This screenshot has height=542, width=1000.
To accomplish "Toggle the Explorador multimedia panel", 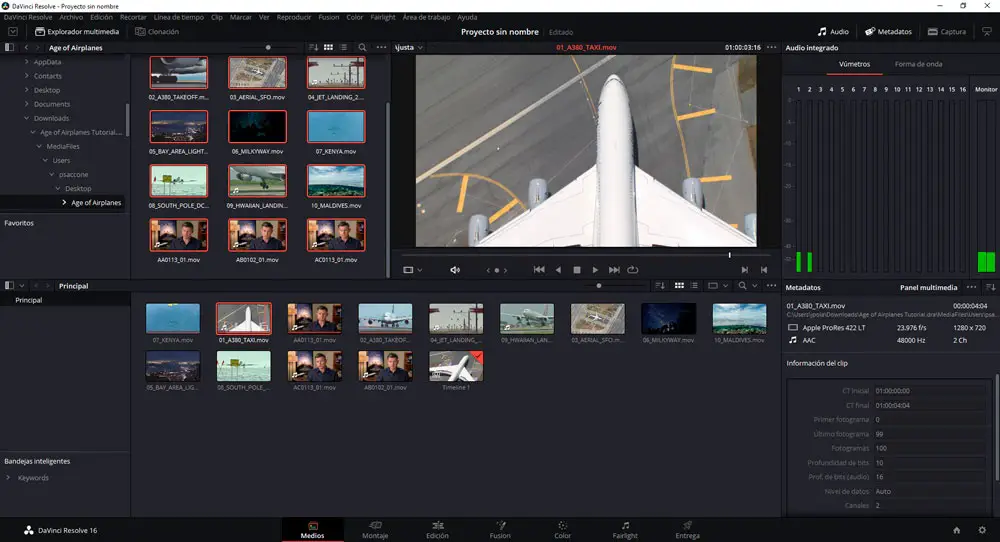I will [76, 31].
